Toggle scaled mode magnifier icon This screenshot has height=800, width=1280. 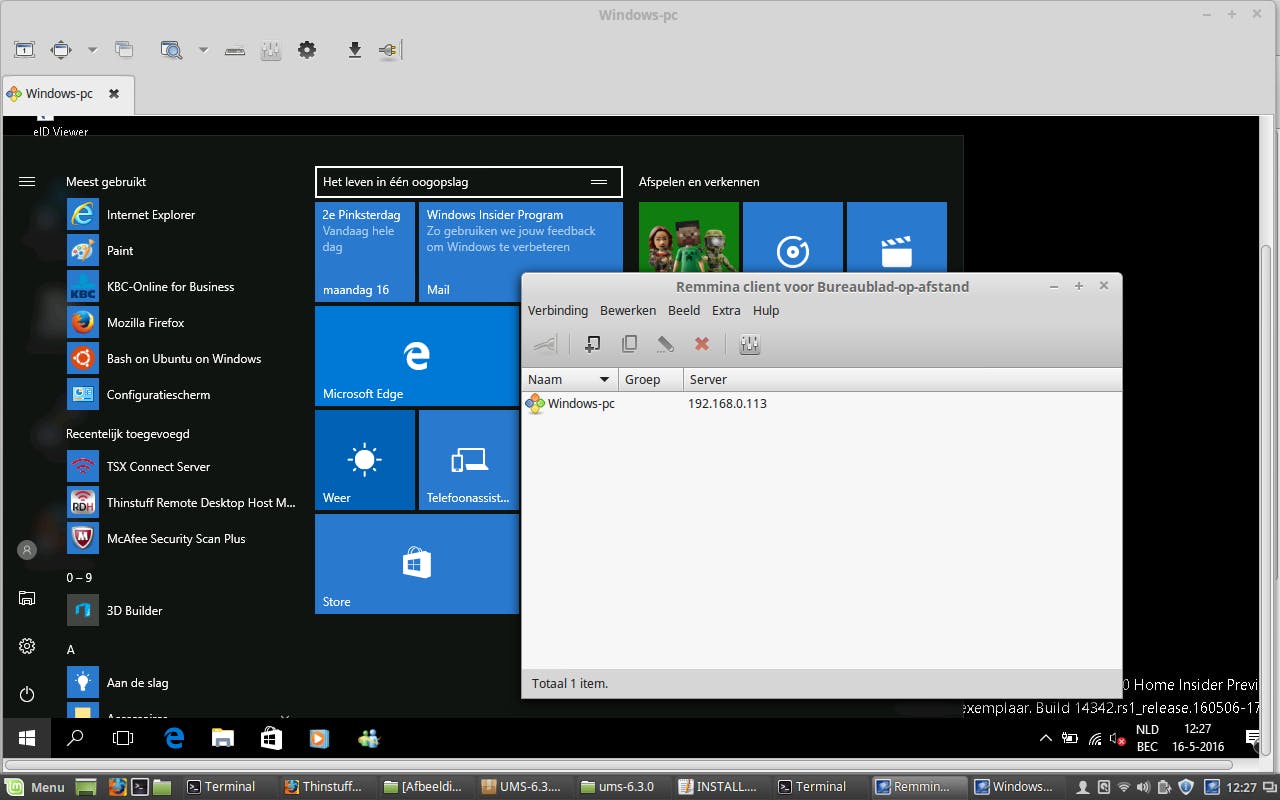(x=172, y=50)
